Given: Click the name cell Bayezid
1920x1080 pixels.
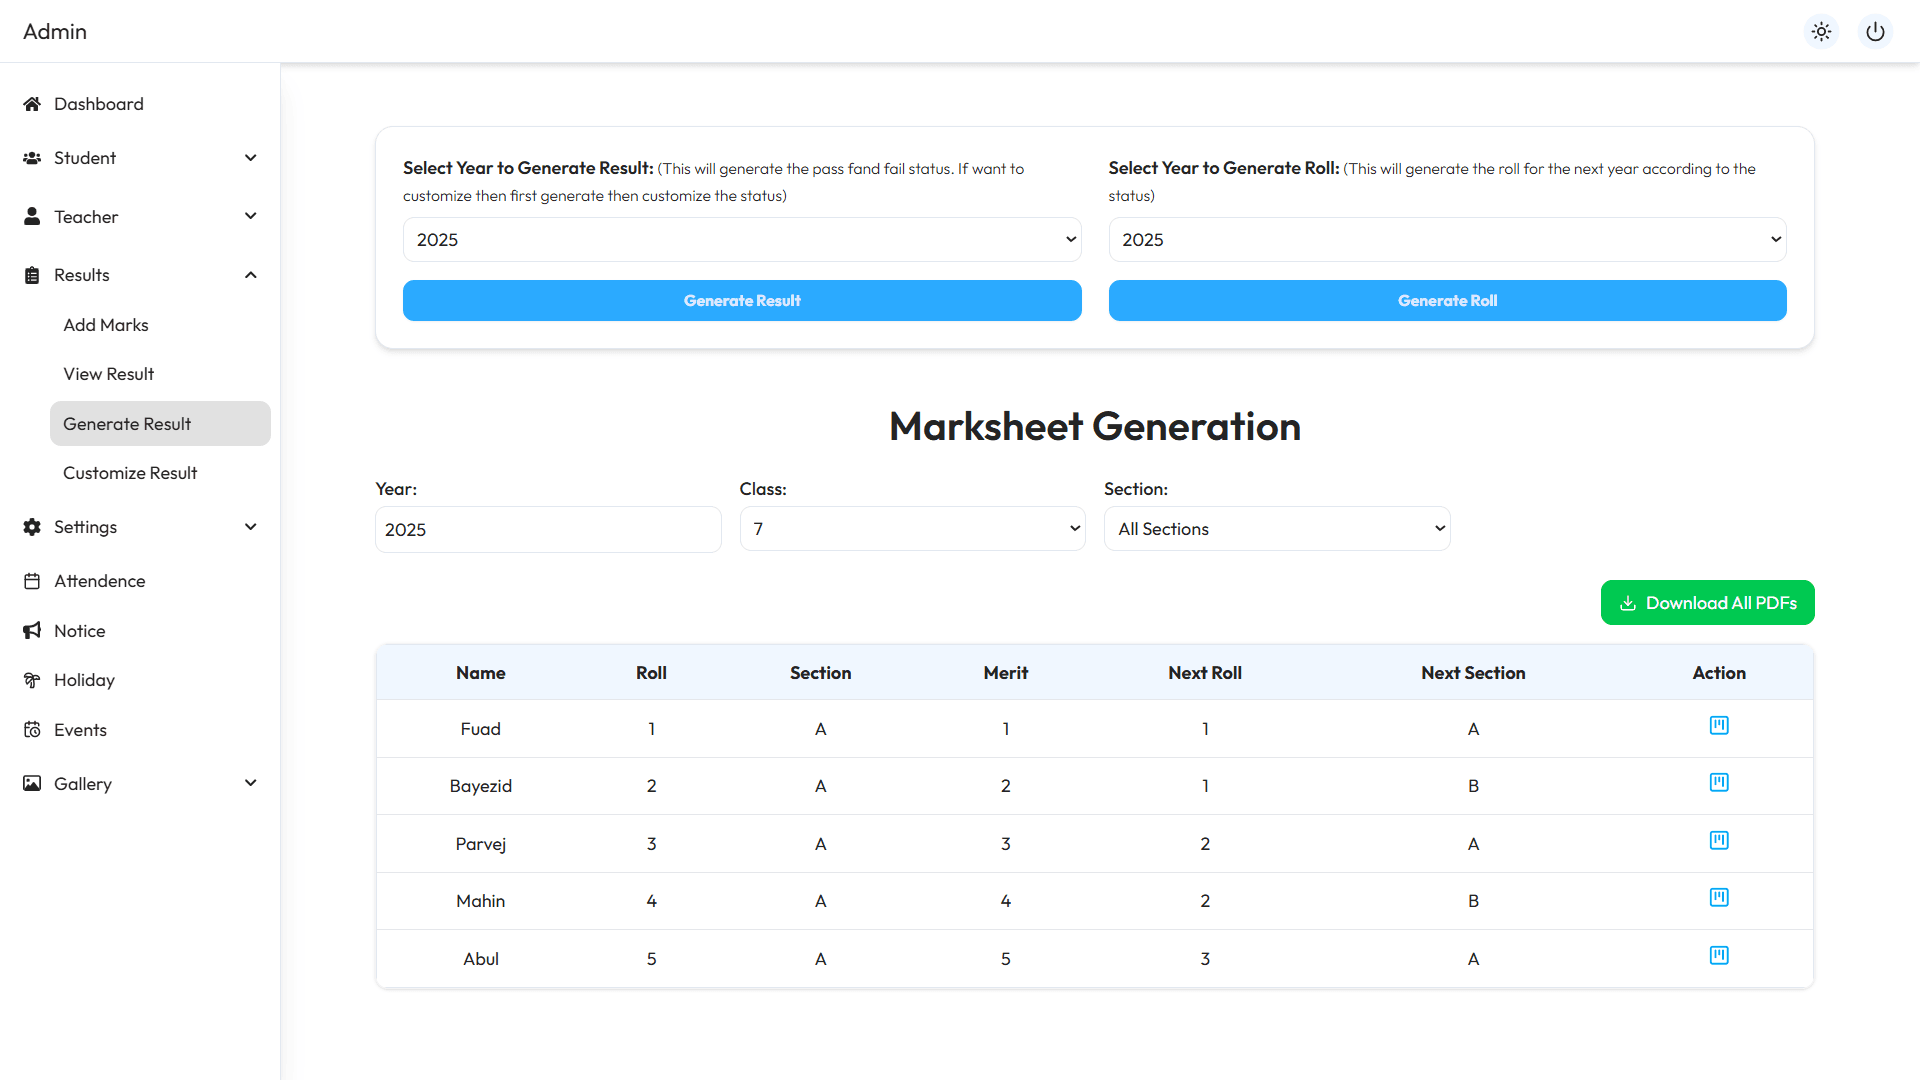Looking at the screenshot, I should click(481, 786).
